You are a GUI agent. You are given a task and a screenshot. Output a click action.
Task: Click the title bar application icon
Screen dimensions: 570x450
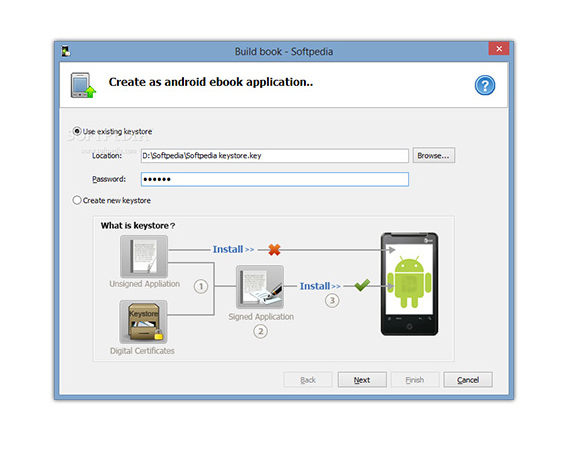pyautogui.click(x=66, y=51)
